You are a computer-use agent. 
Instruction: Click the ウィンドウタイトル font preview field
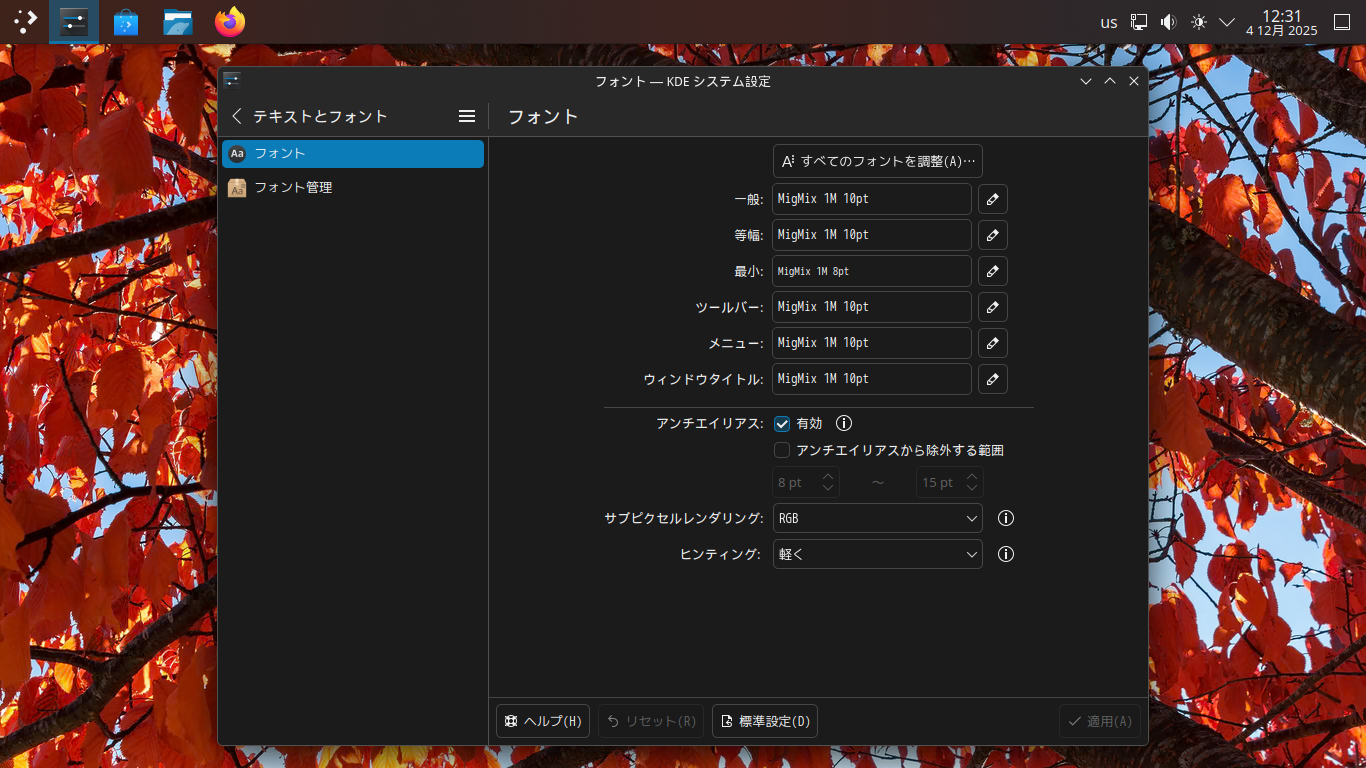pyautogui.click(x=872, y=379)
